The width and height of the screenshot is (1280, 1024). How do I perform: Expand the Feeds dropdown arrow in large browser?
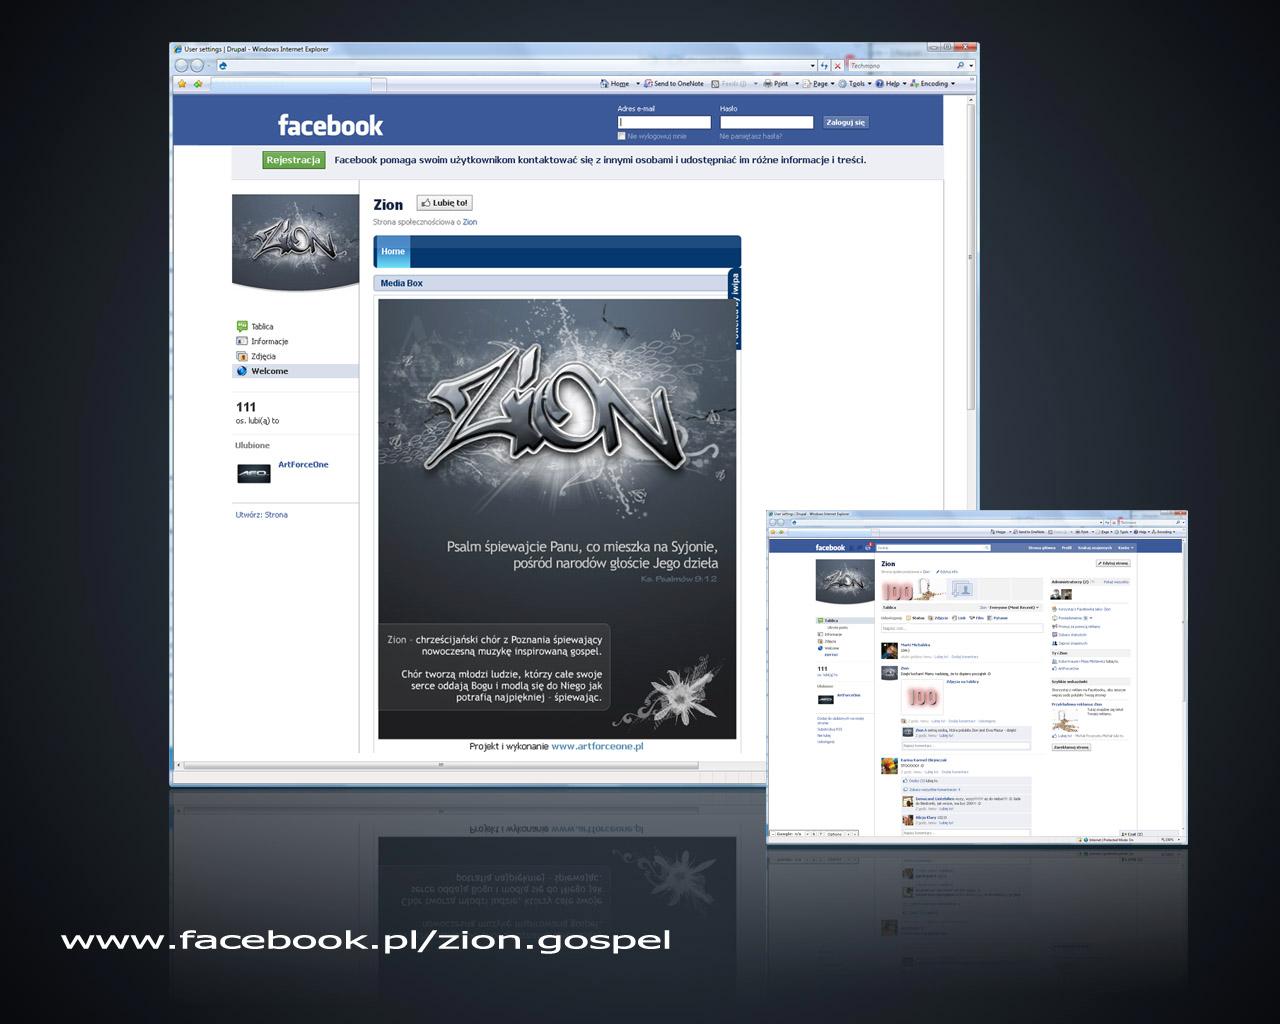pyautogui.click(x=756, y=84)
